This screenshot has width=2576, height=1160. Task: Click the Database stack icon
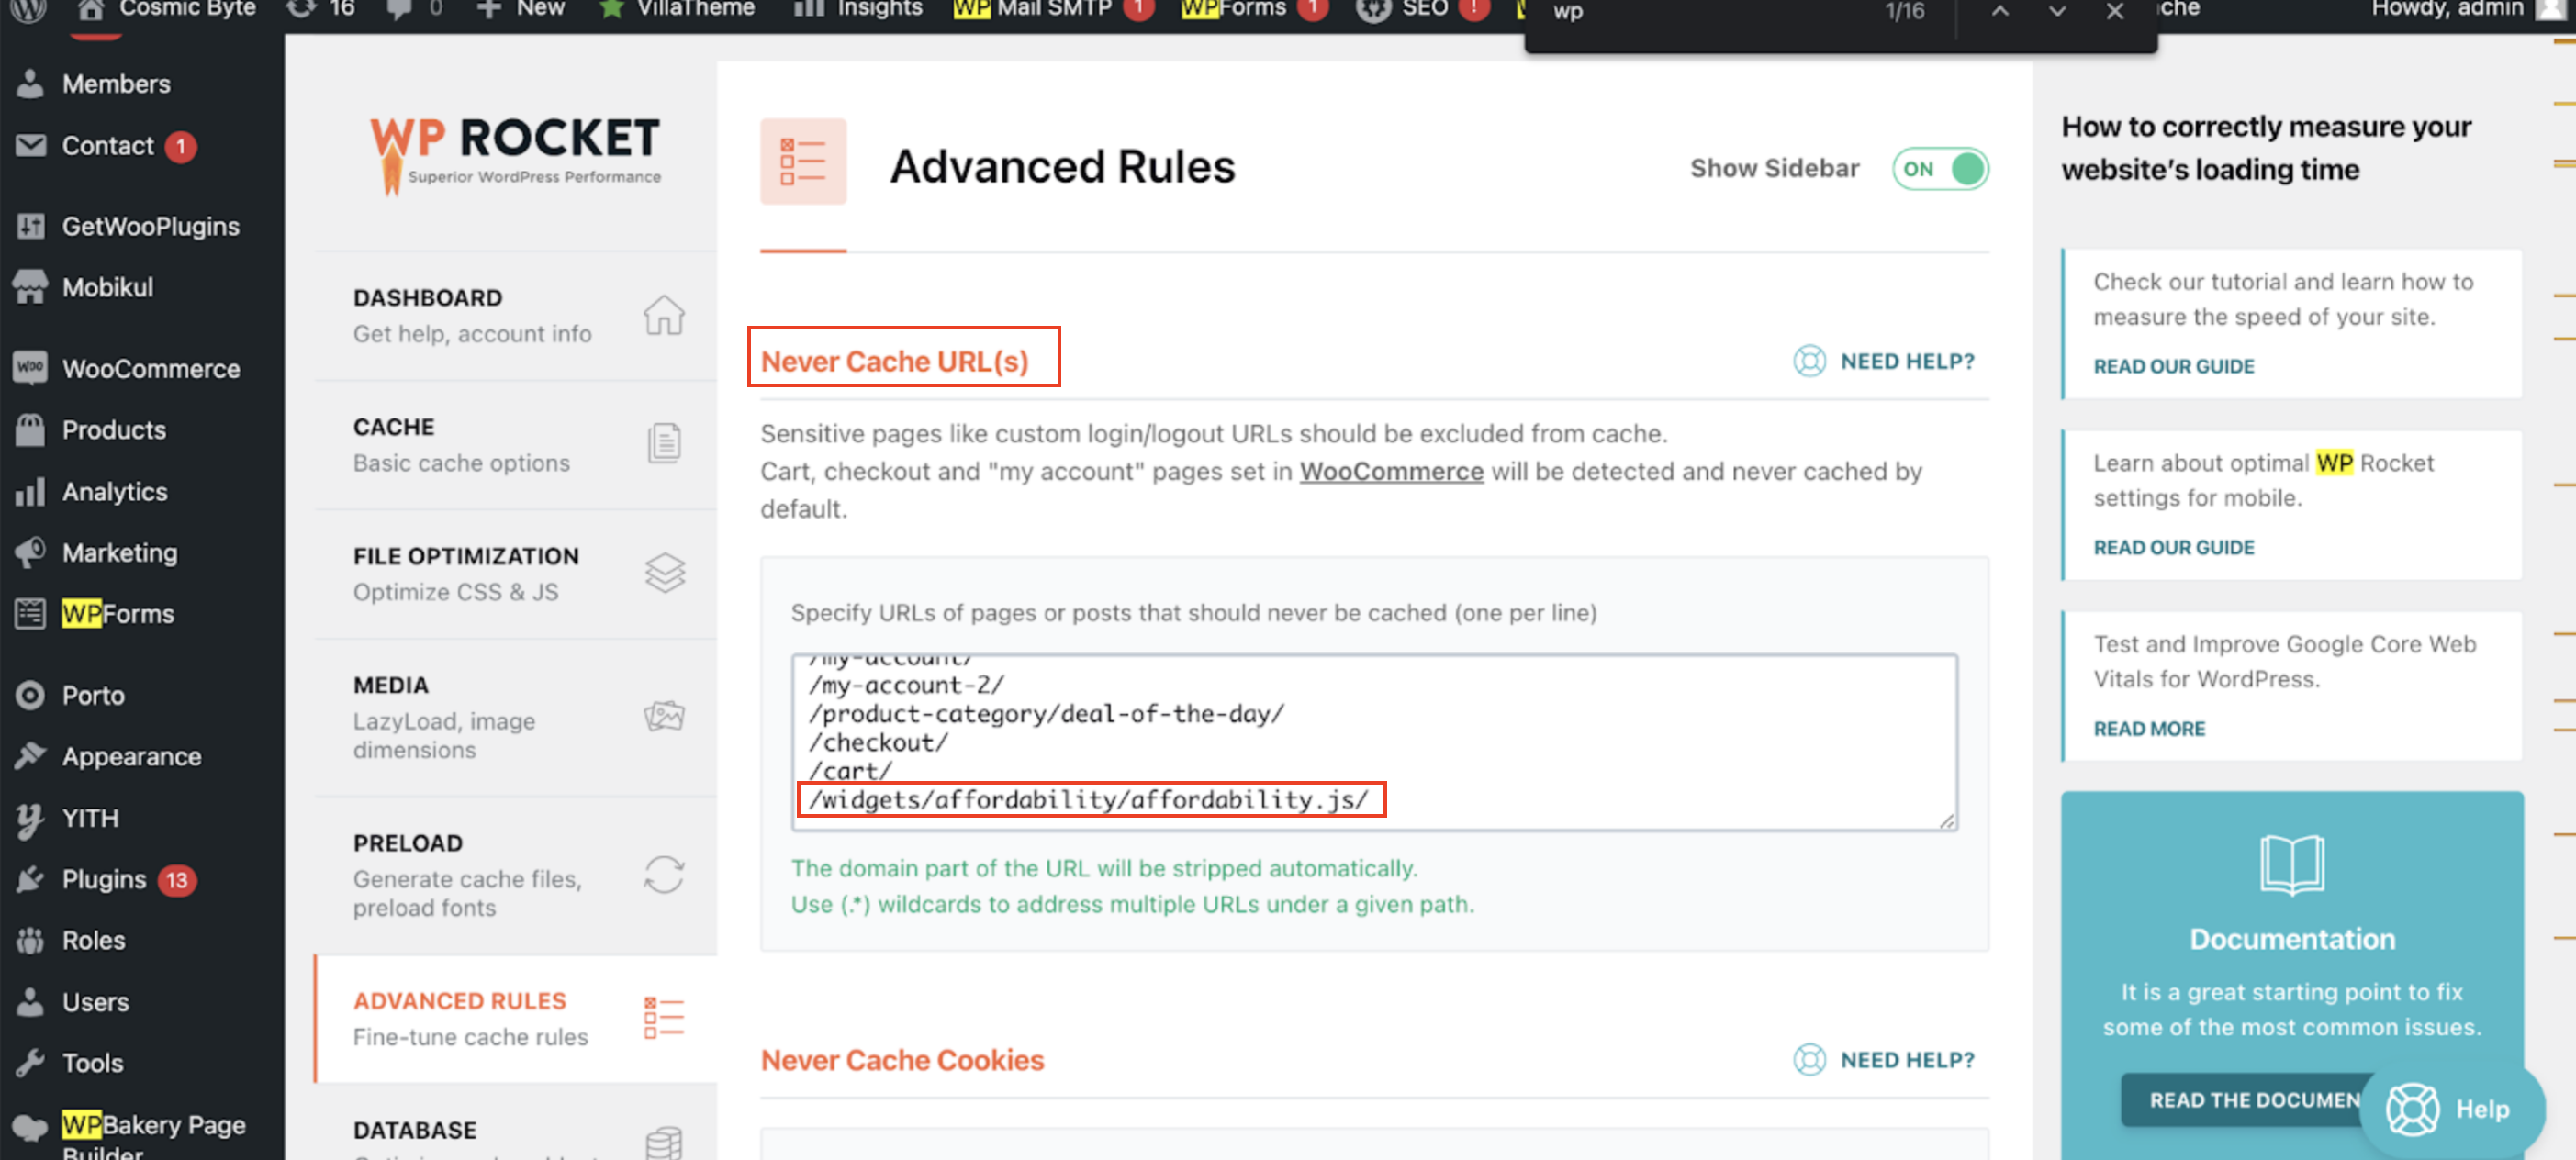664,1141
